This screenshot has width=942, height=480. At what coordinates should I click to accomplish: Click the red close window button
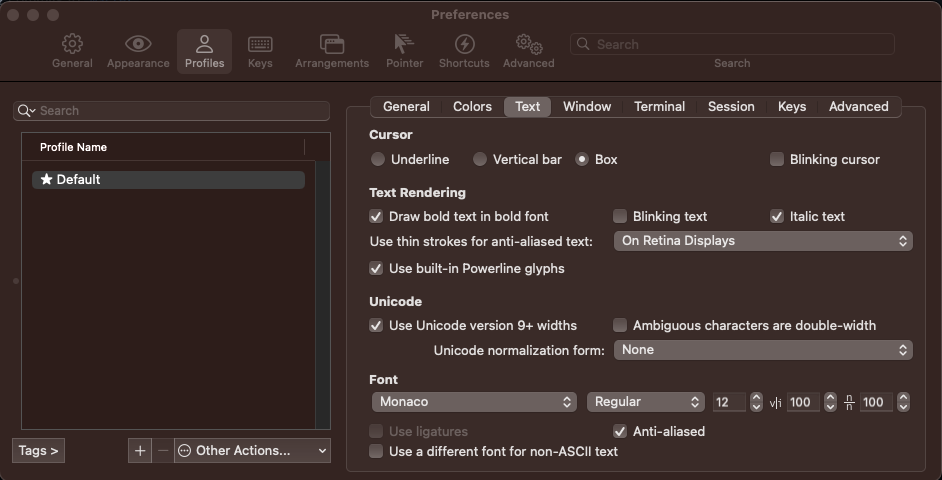13,15
